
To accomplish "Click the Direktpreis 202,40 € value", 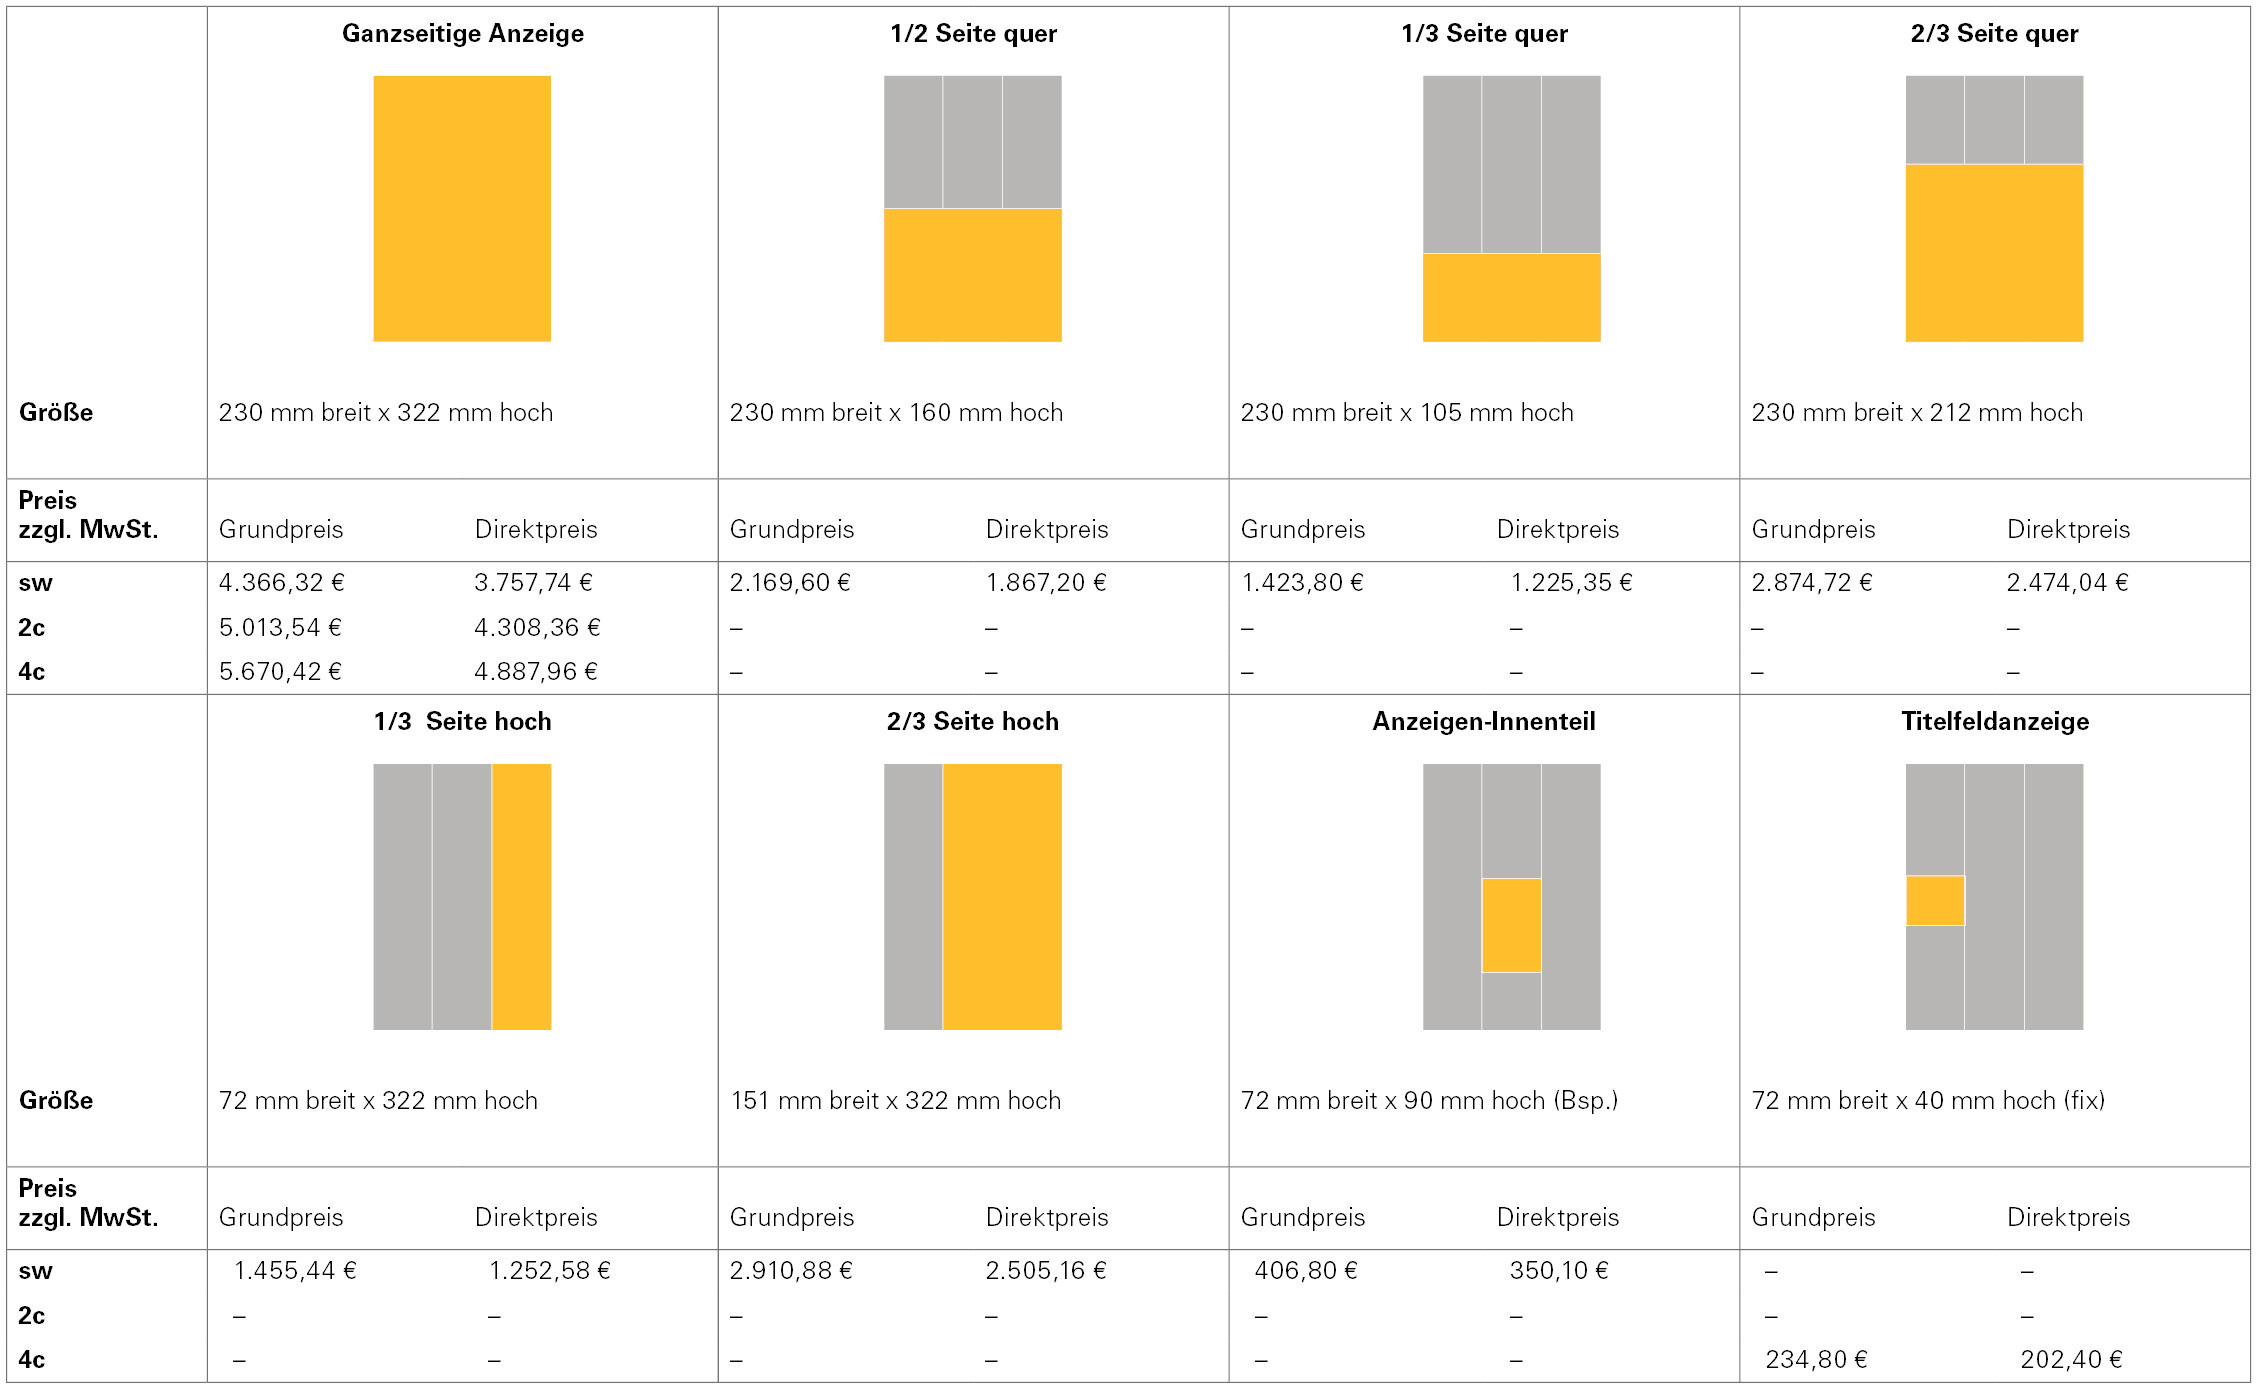I will 2071,1359.
